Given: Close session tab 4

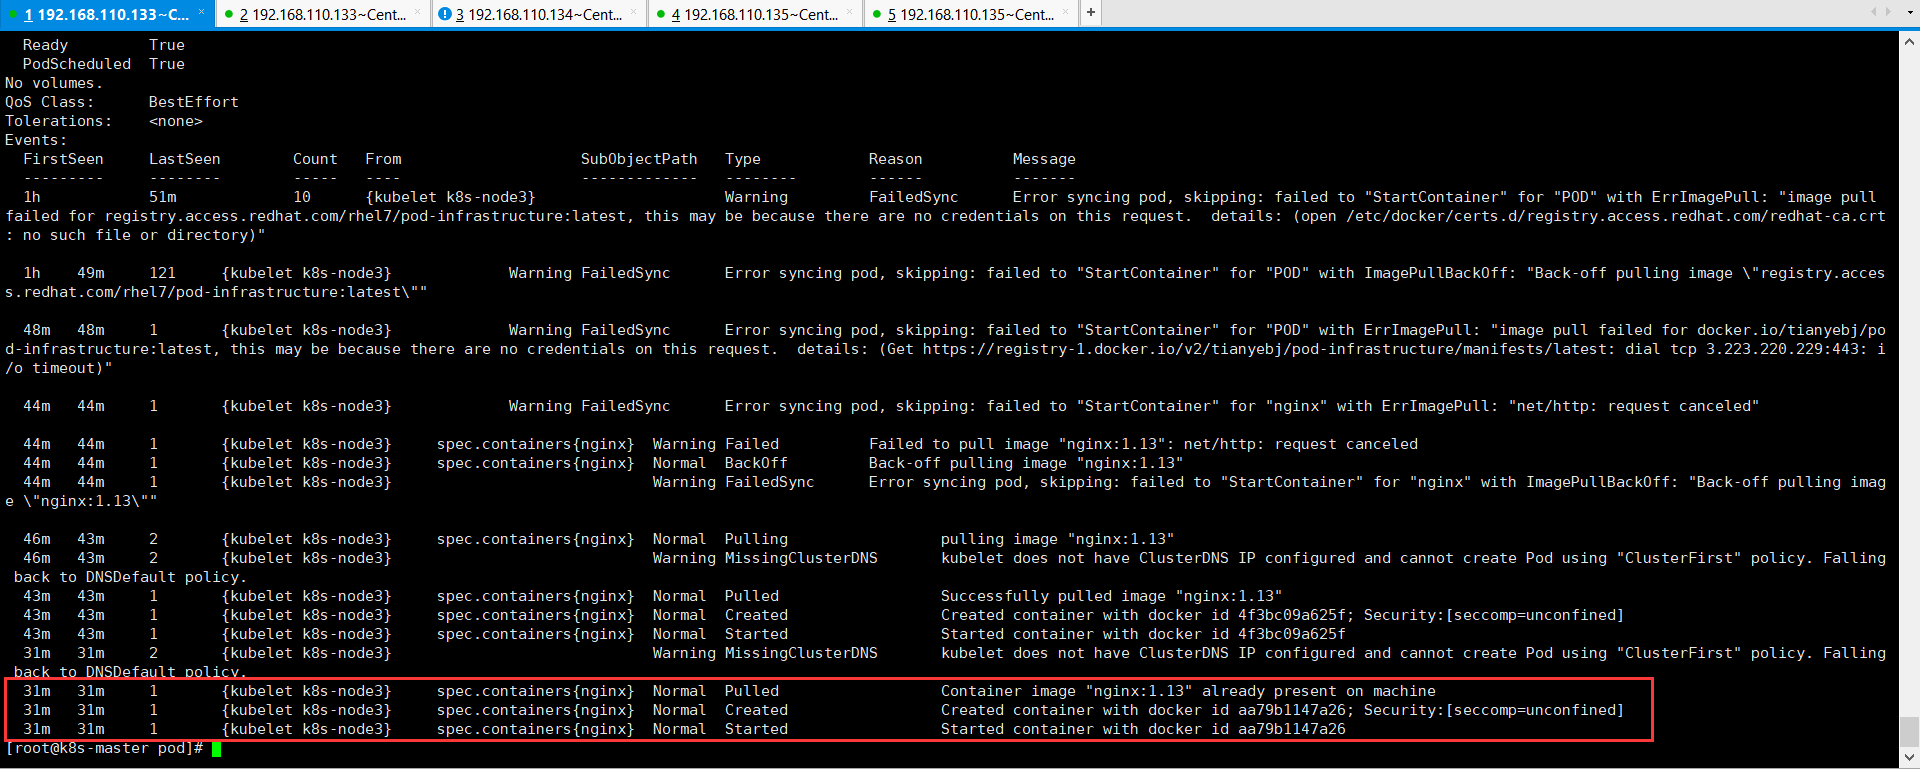Looking at the screenshot, I should 850,12.
